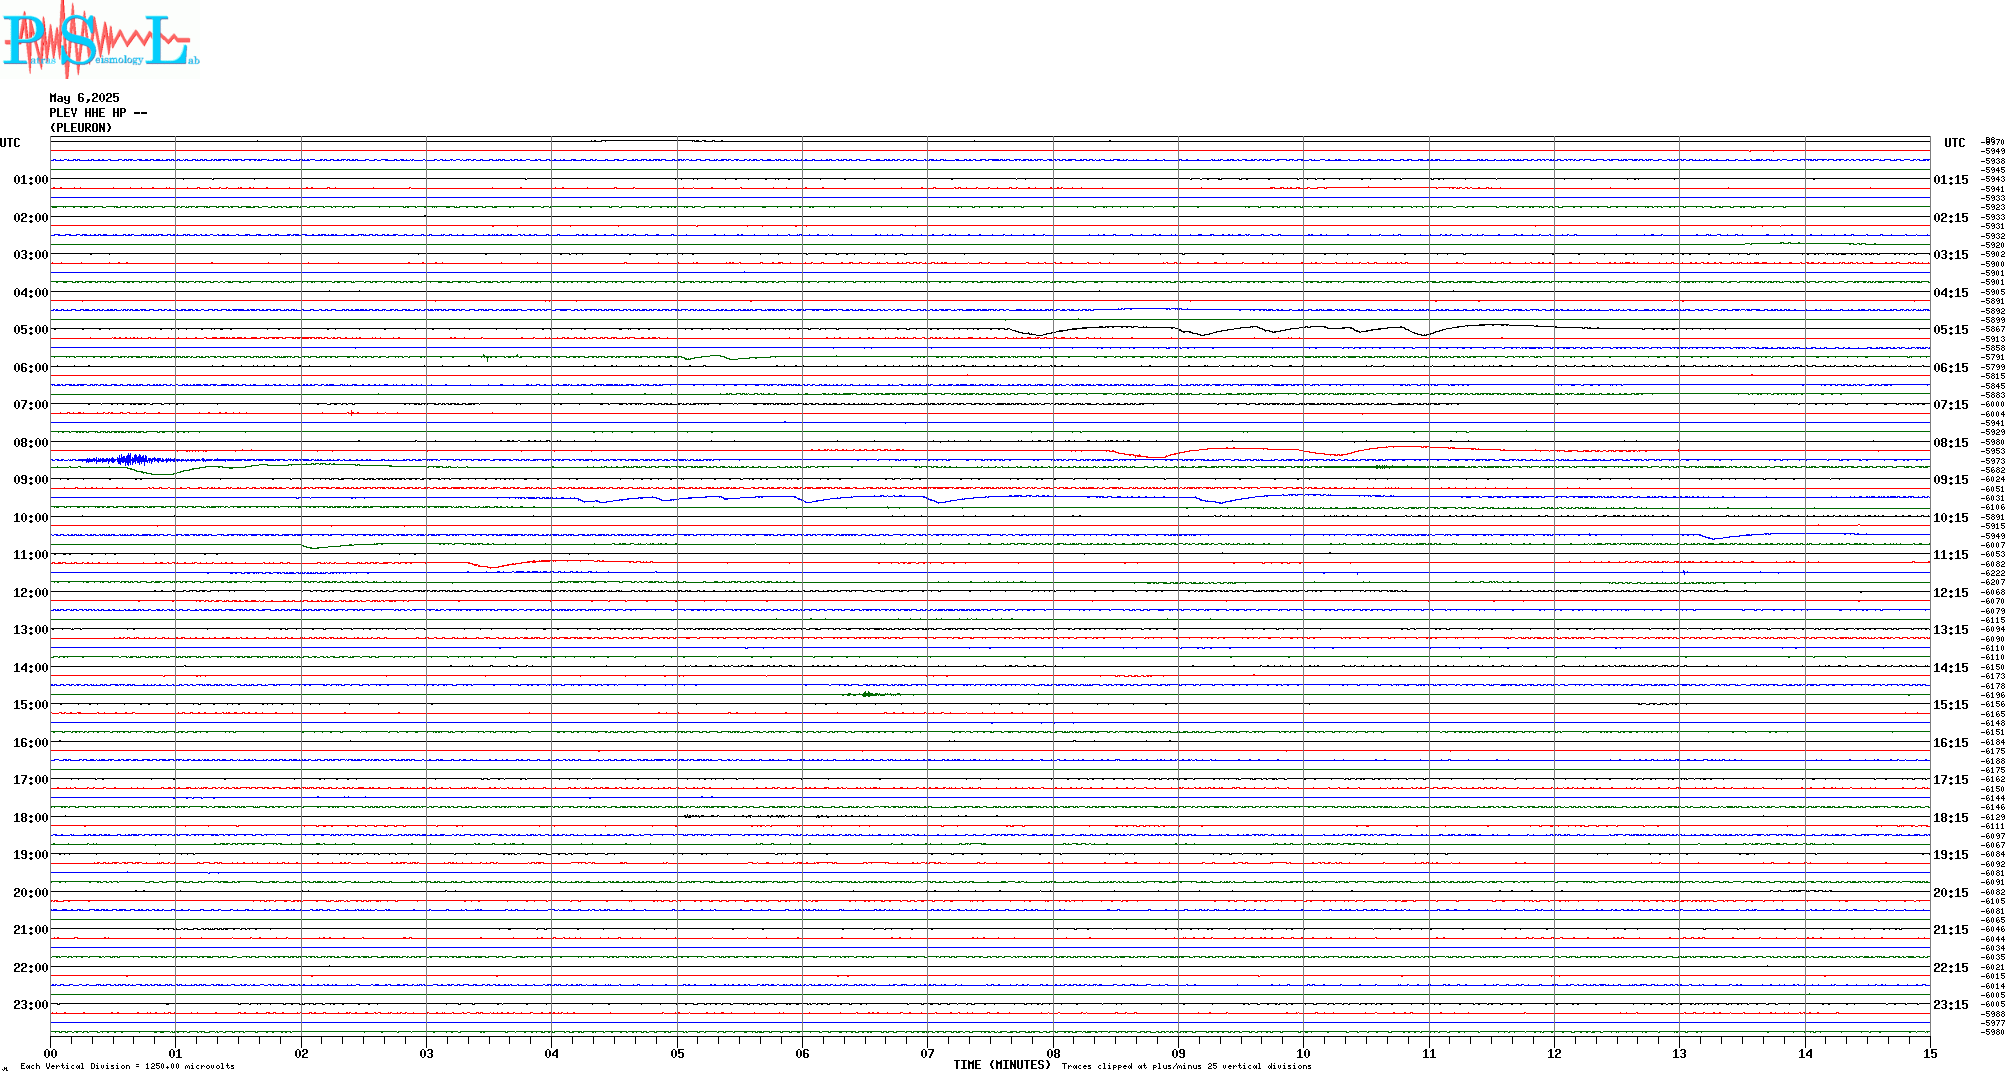Click the UTC label above the left time column

coord(10,143)
